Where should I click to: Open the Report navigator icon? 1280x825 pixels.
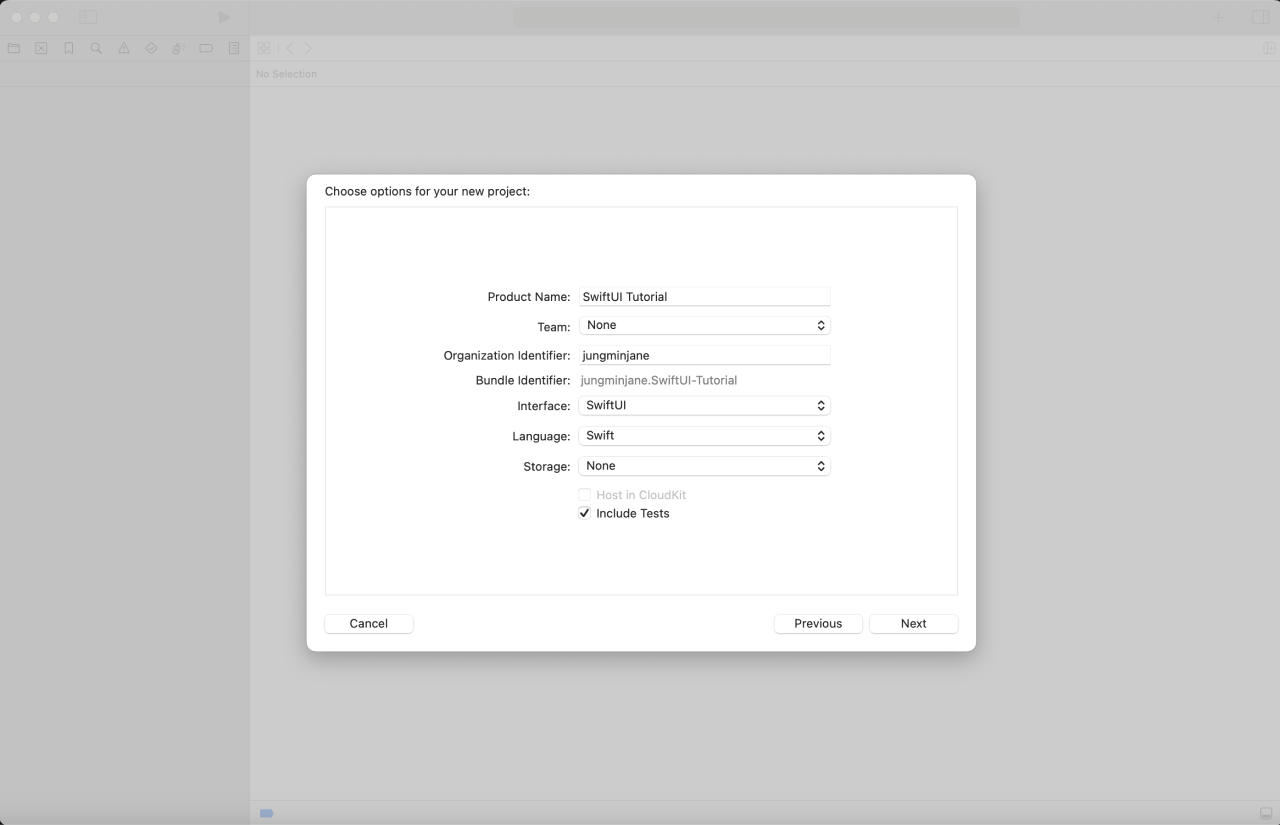234,48
